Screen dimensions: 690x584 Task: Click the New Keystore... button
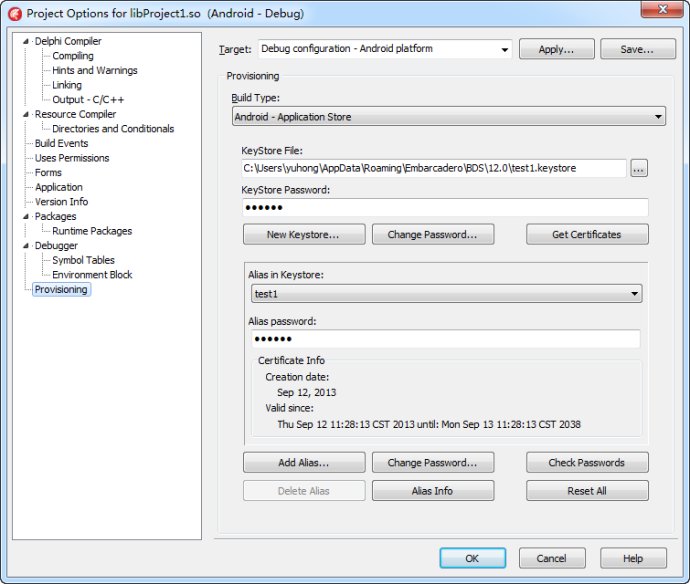tap(304, 234)
